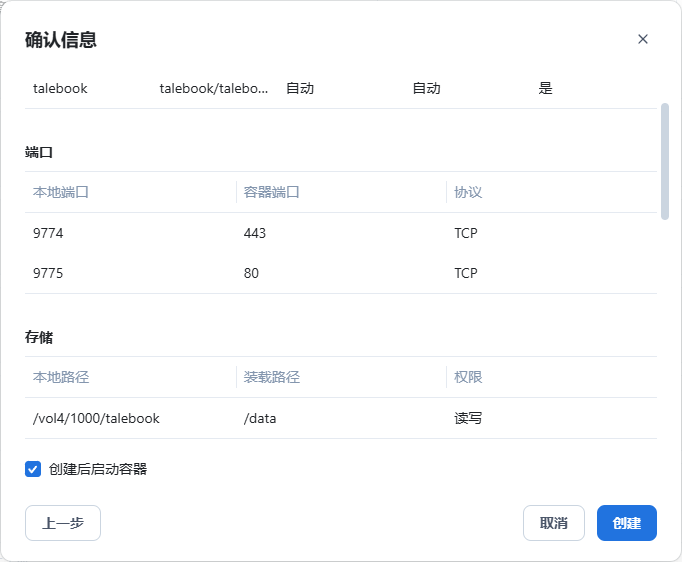Click the 取消 button
This screenshot has height=562, width=682.
[553, 523]
